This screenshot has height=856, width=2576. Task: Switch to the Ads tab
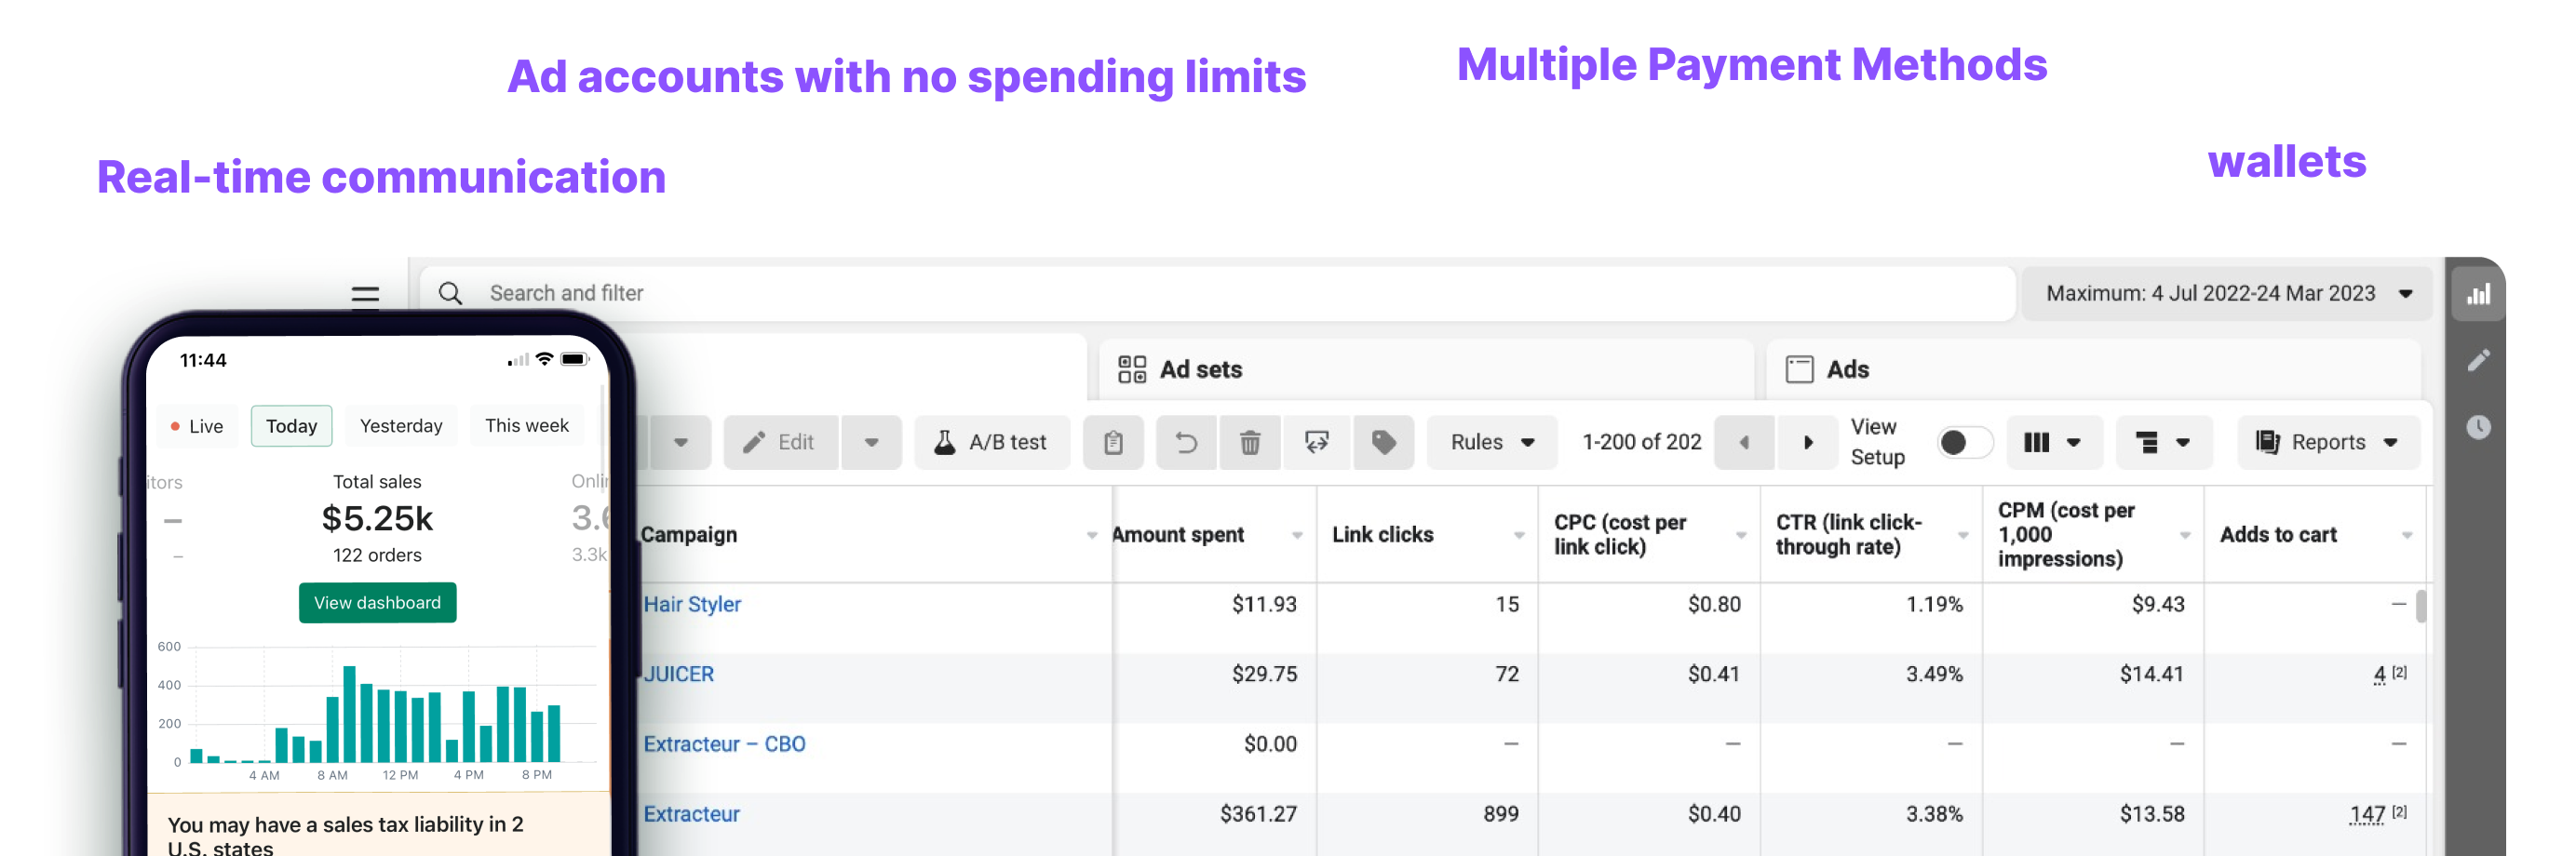(x=1846, y=370)
